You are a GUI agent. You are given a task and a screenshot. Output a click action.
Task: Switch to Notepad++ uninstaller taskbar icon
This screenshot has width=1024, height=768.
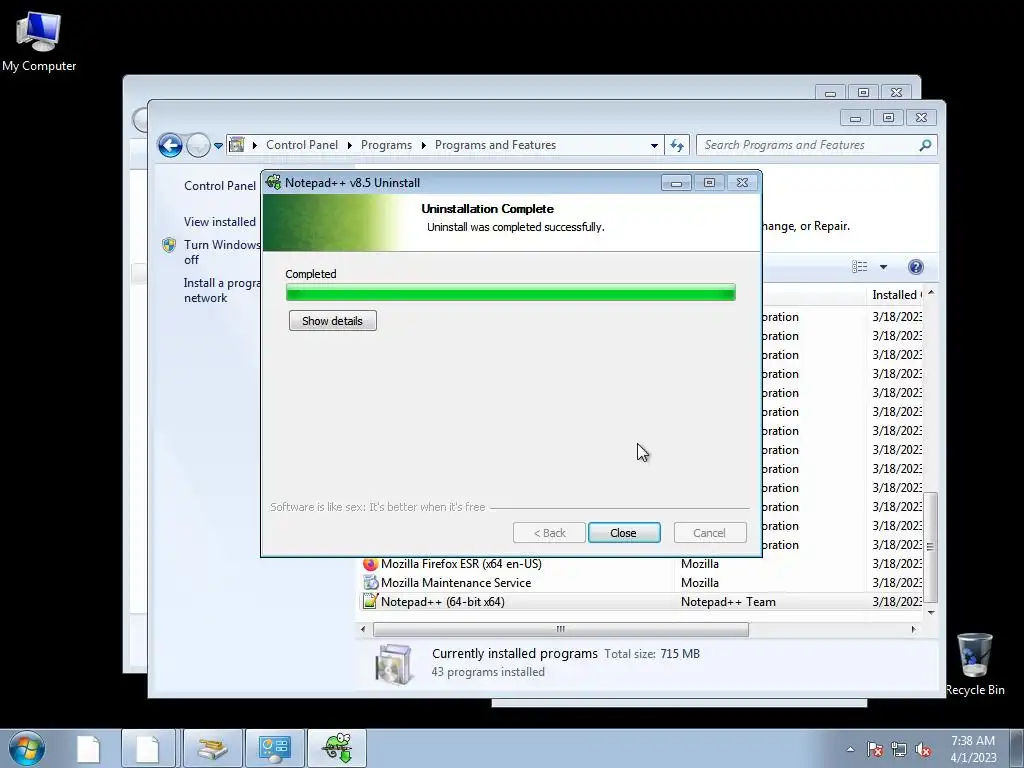[337, 748]
